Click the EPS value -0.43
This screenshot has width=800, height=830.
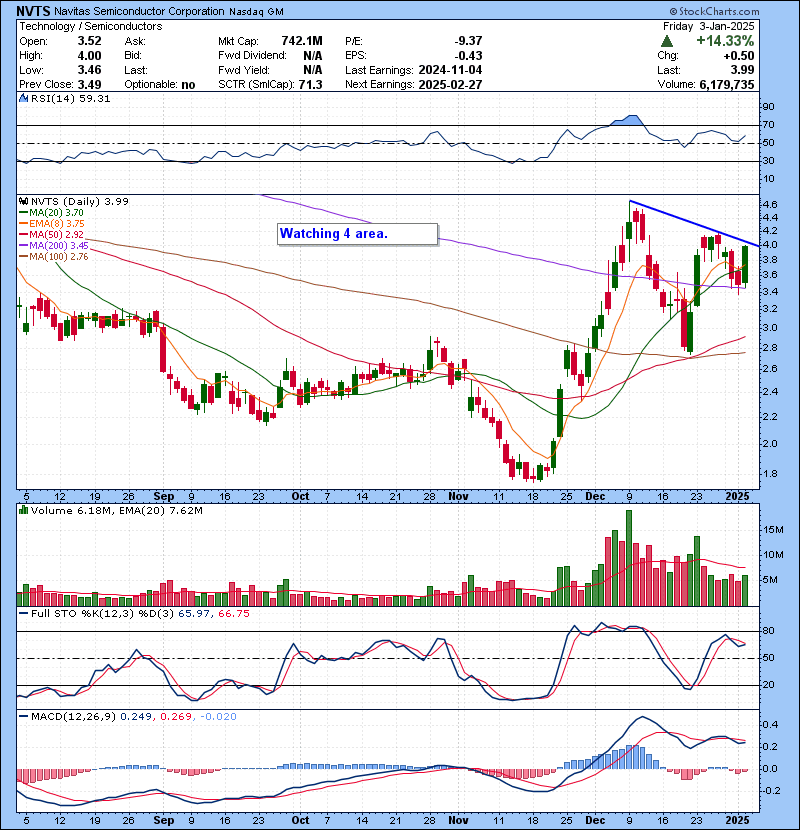point(469,56)
